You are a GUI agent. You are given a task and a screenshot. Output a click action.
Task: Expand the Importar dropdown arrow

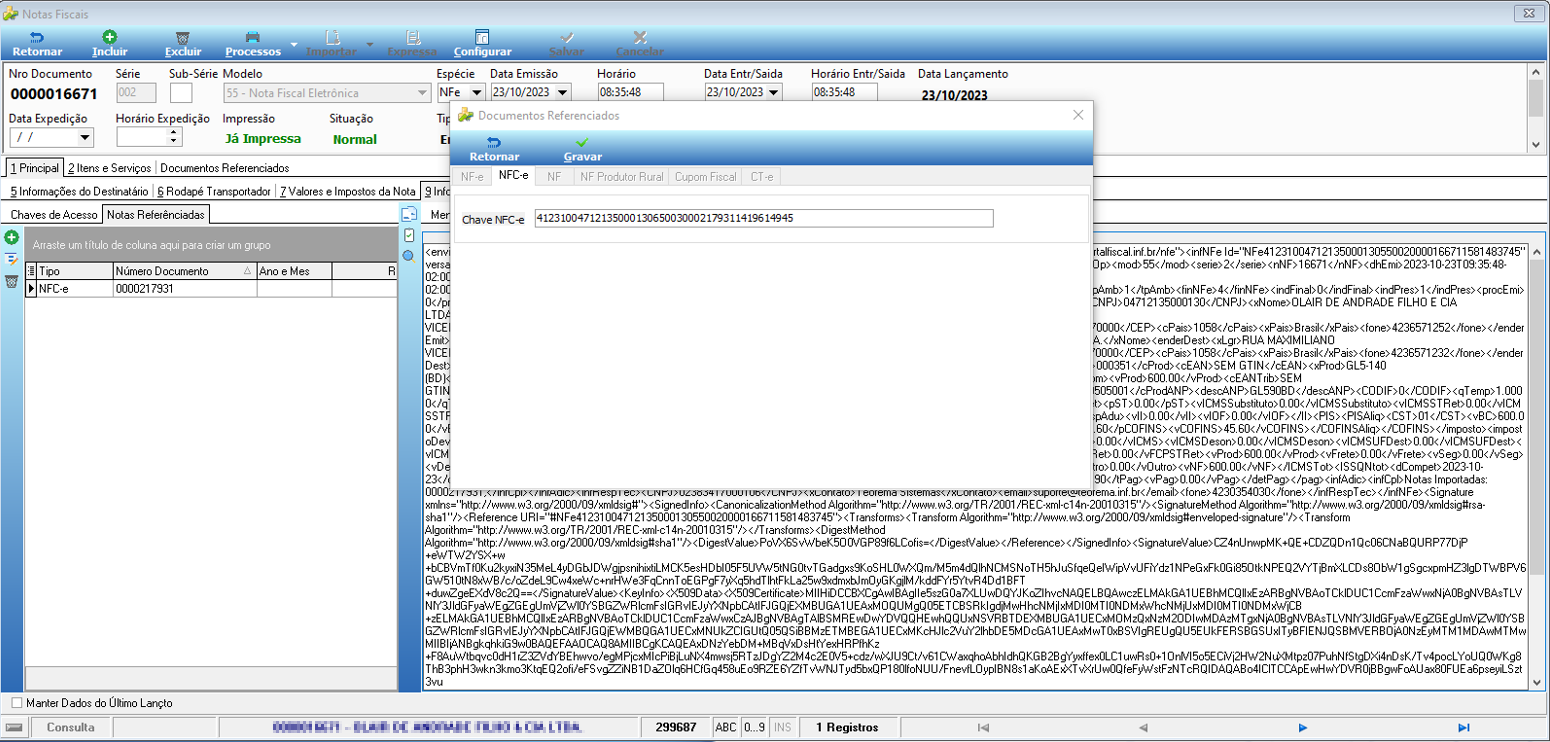[369, 45]
